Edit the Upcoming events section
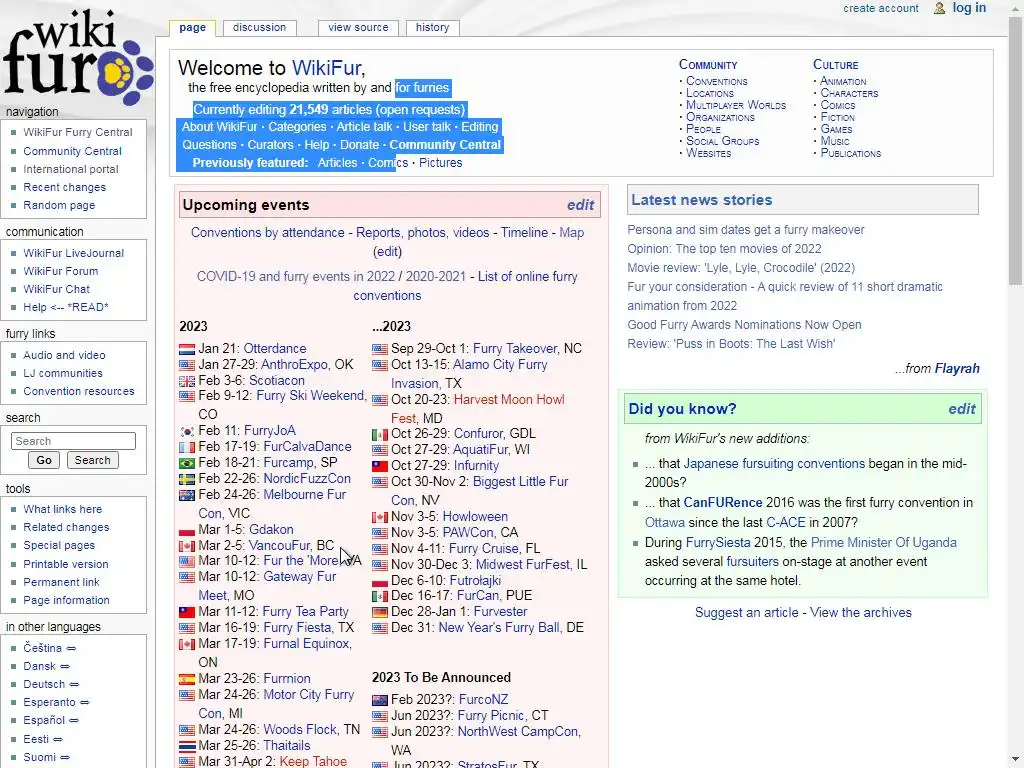 click(580, 205)
